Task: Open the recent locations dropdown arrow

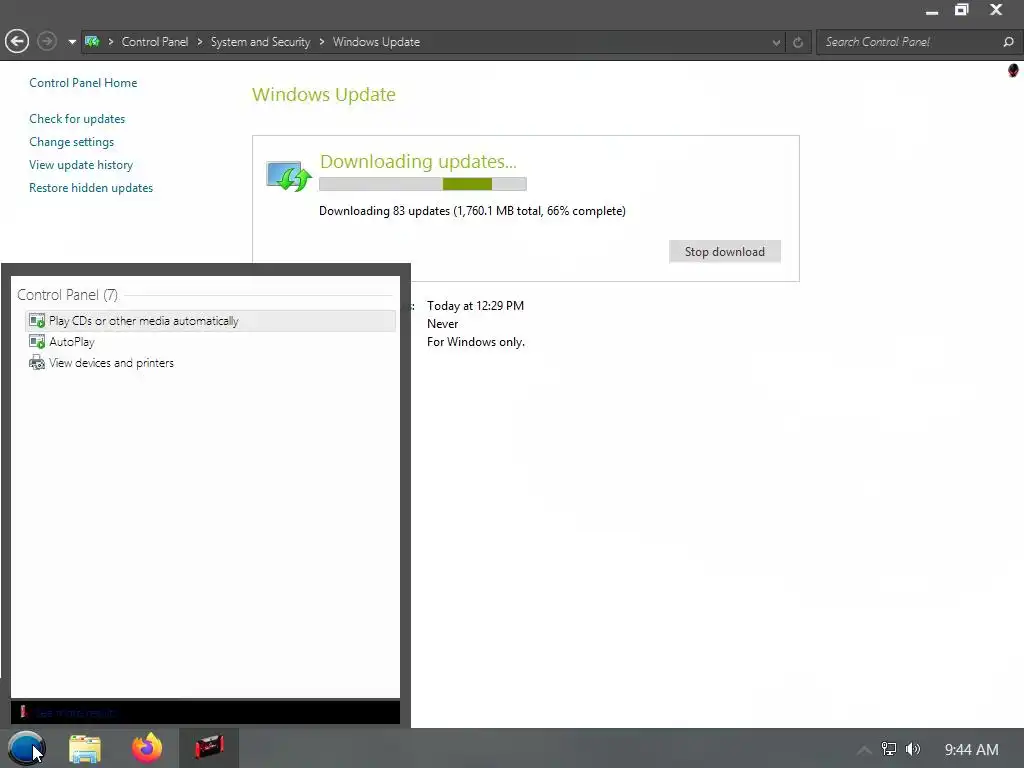Action: [x=72, y=42]
